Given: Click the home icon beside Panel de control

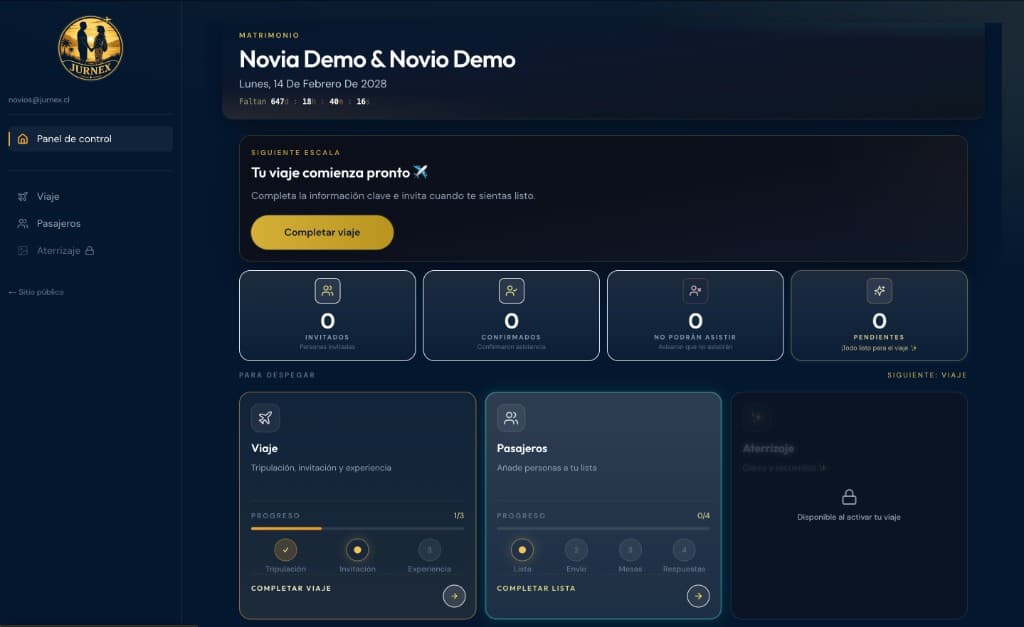Looking at the screenshot, I should (x=23, y=138).
